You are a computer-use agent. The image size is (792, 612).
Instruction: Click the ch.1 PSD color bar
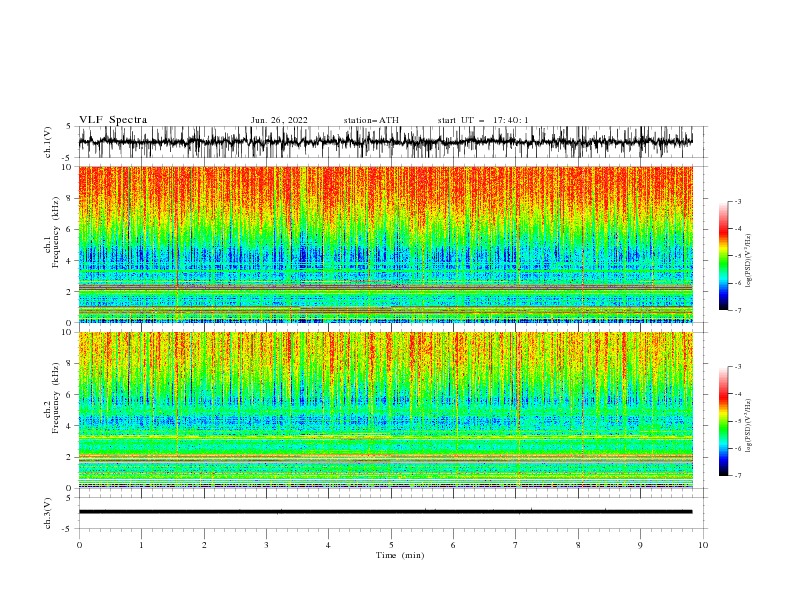[723, 255]
